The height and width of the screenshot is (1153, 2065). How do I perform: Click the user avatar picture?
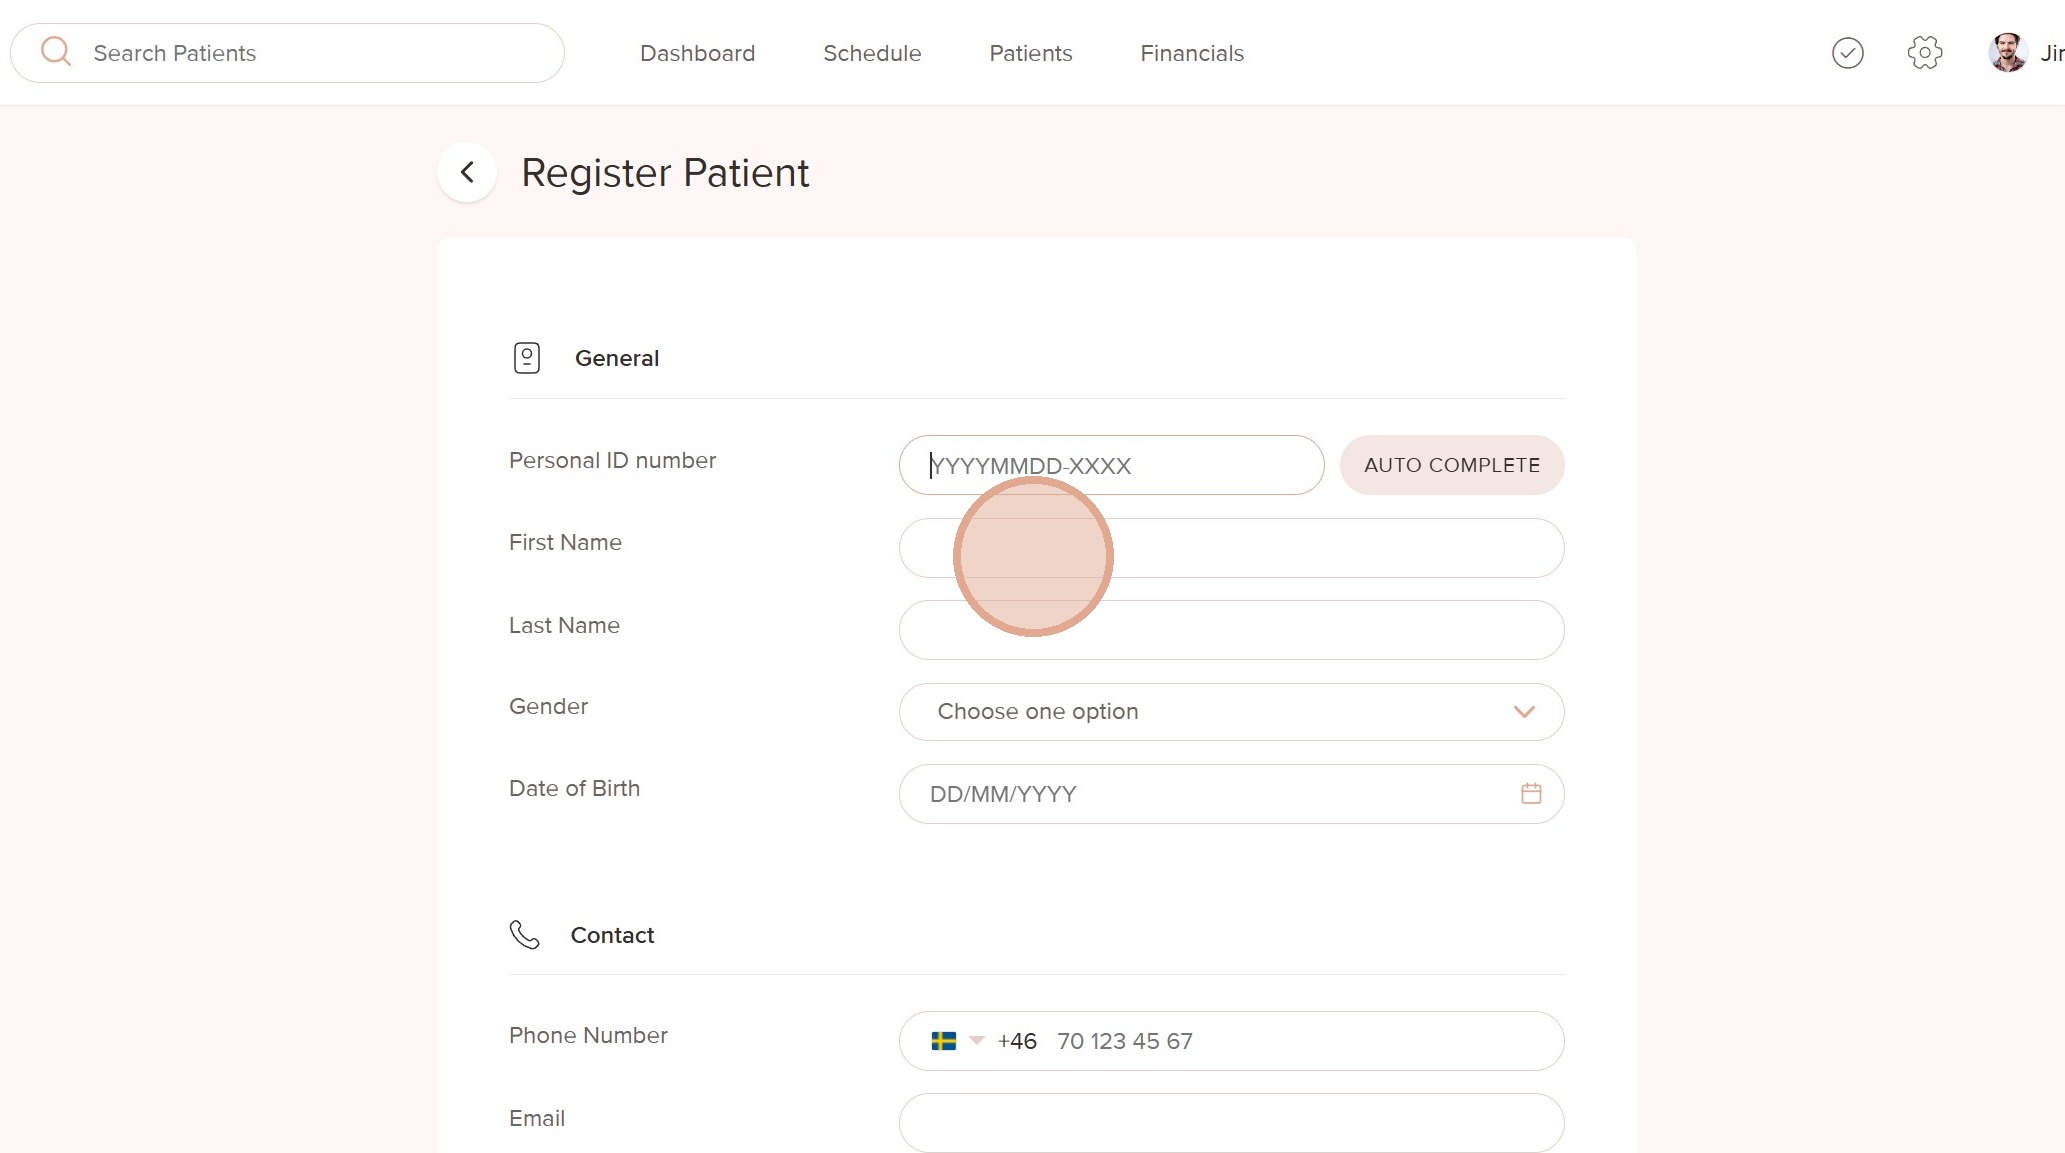coord(2007,53)
